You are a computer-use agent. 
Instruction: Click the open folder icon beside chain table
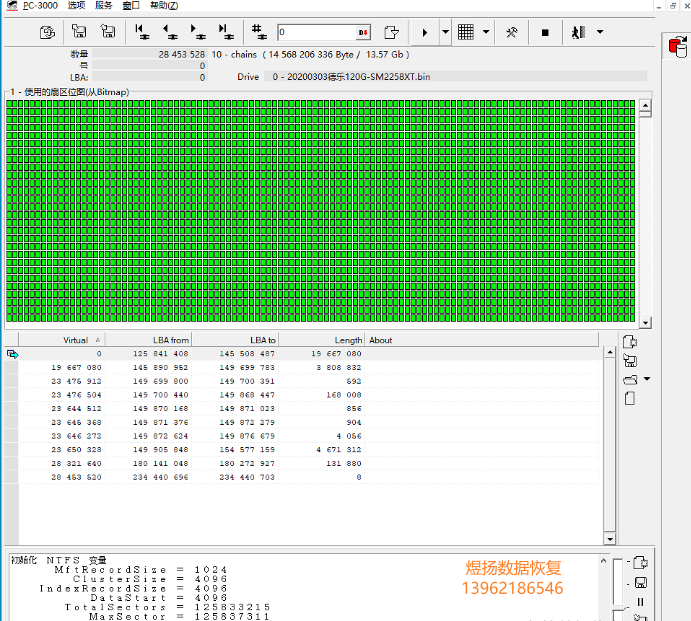click(630, 379)
